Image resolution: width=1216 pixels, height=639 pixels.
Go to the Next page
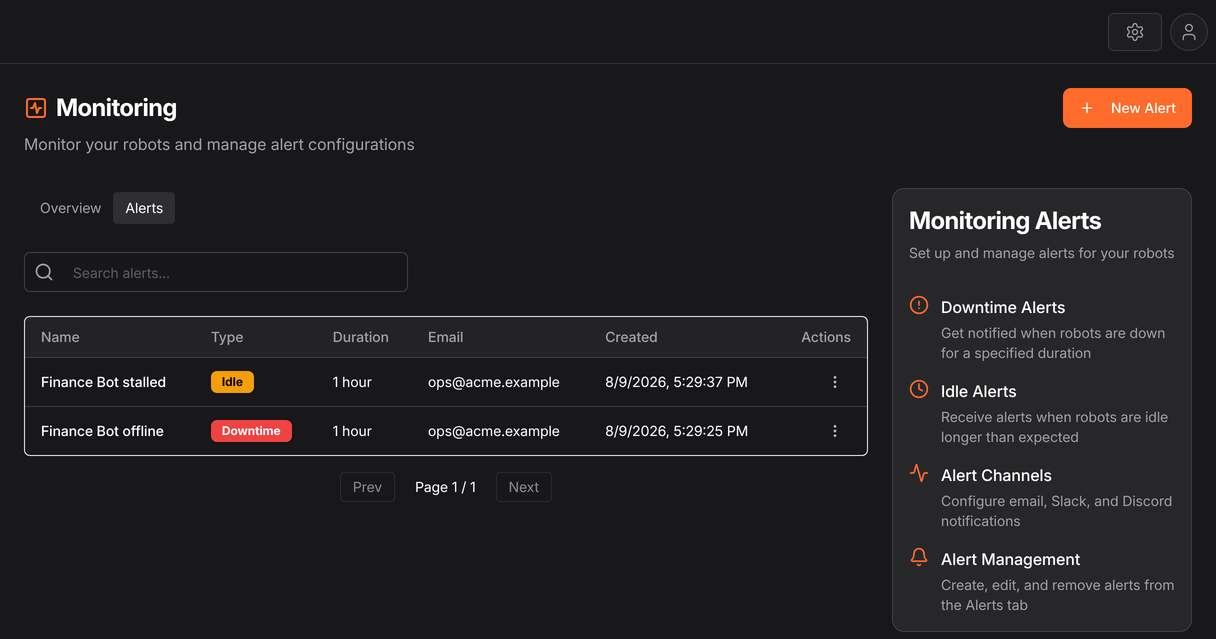coord(523,487)
